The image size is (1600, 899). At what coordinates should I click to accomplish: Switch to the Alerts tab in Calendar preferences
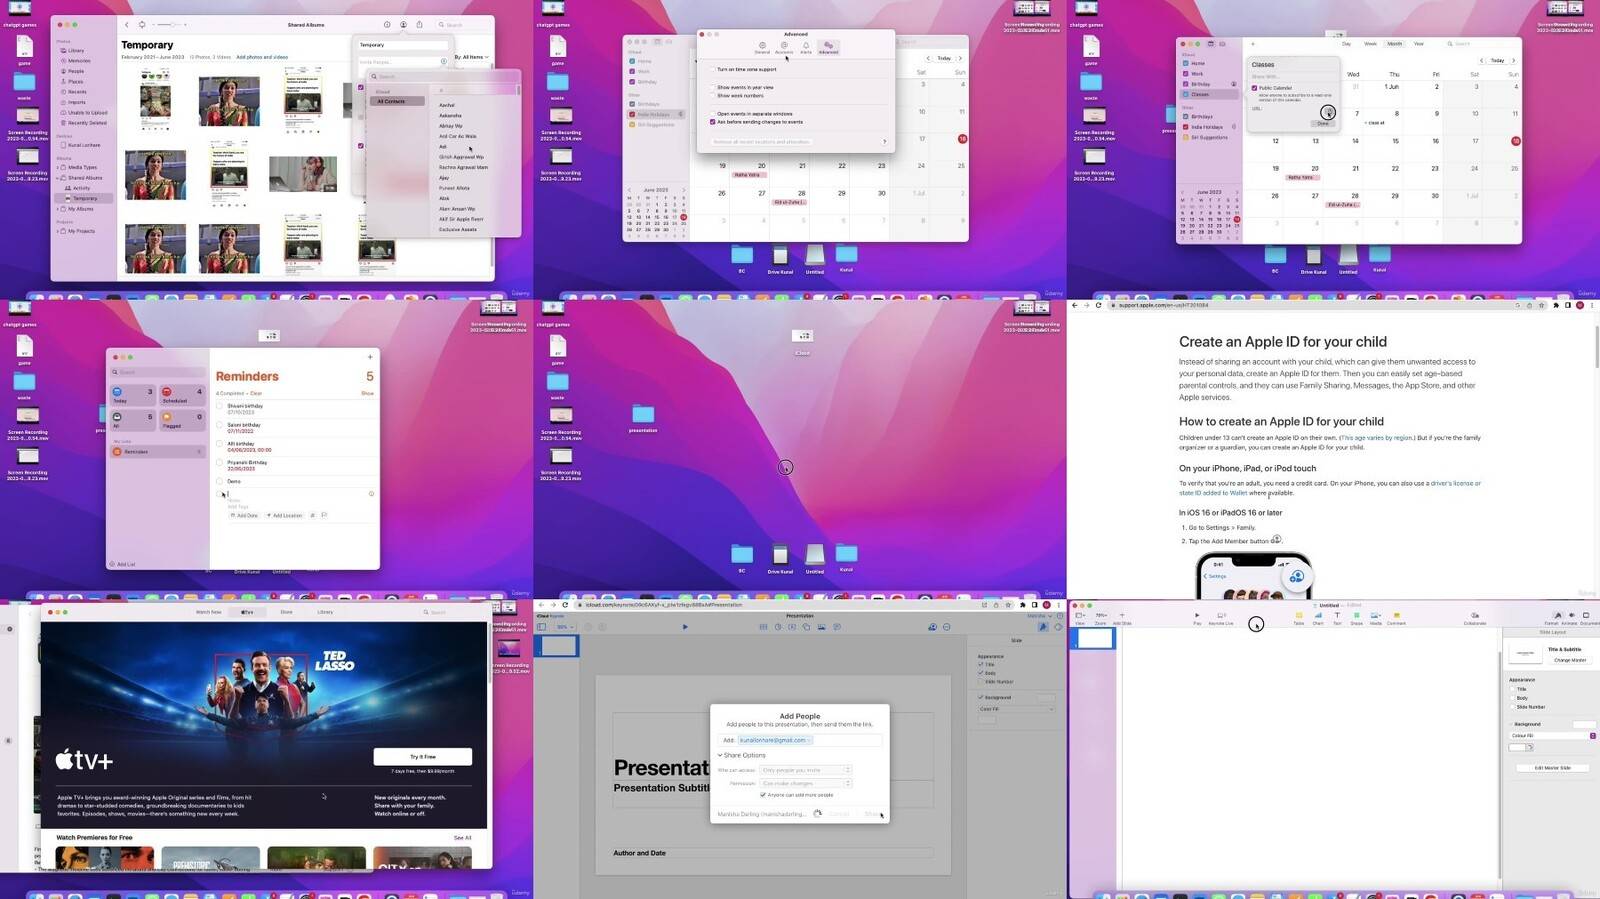click(x=806, y=47)
